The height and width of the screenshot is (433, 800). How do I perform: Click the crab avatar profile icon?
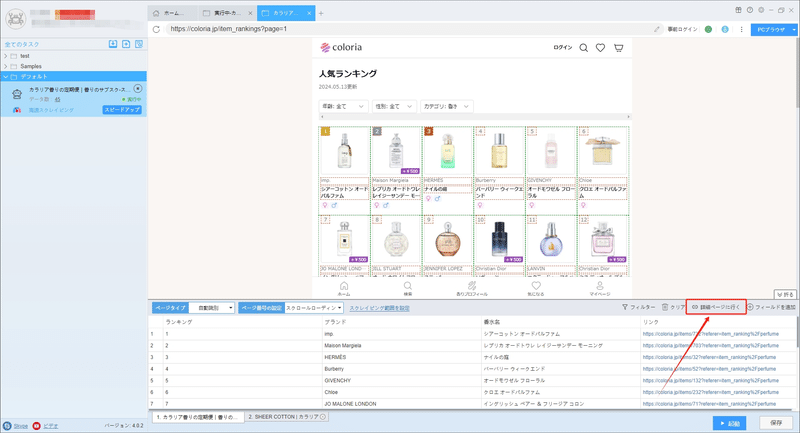(16, 19)
